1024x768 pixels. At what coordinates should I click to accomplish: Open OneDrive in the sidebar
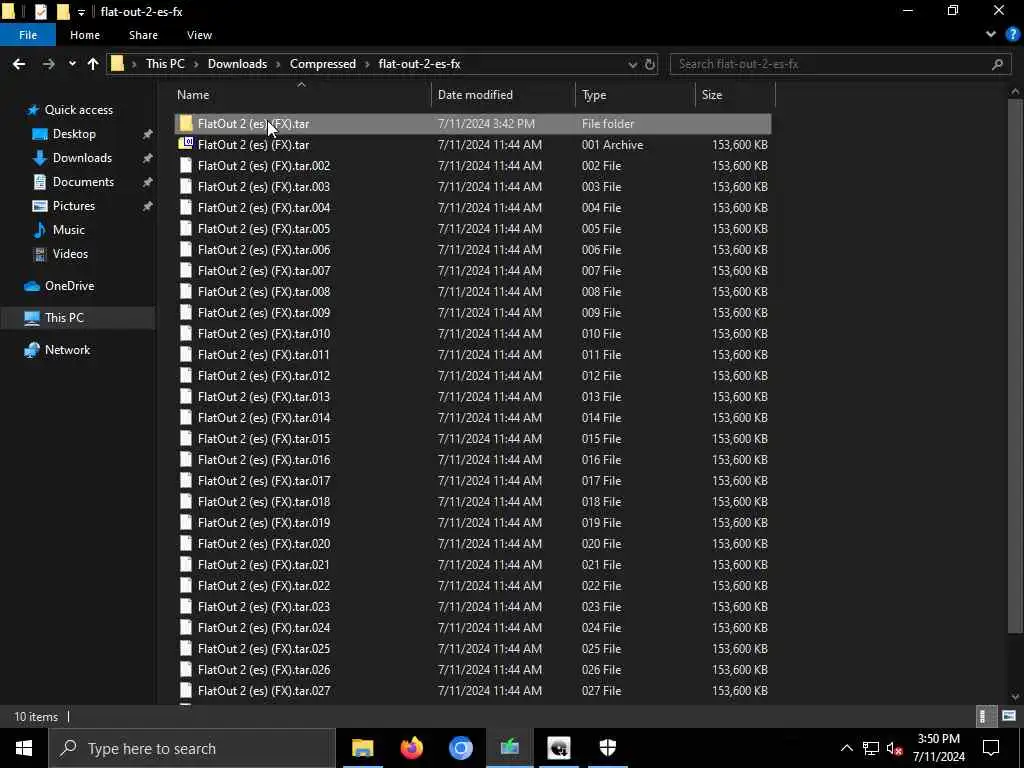point(69,286)
